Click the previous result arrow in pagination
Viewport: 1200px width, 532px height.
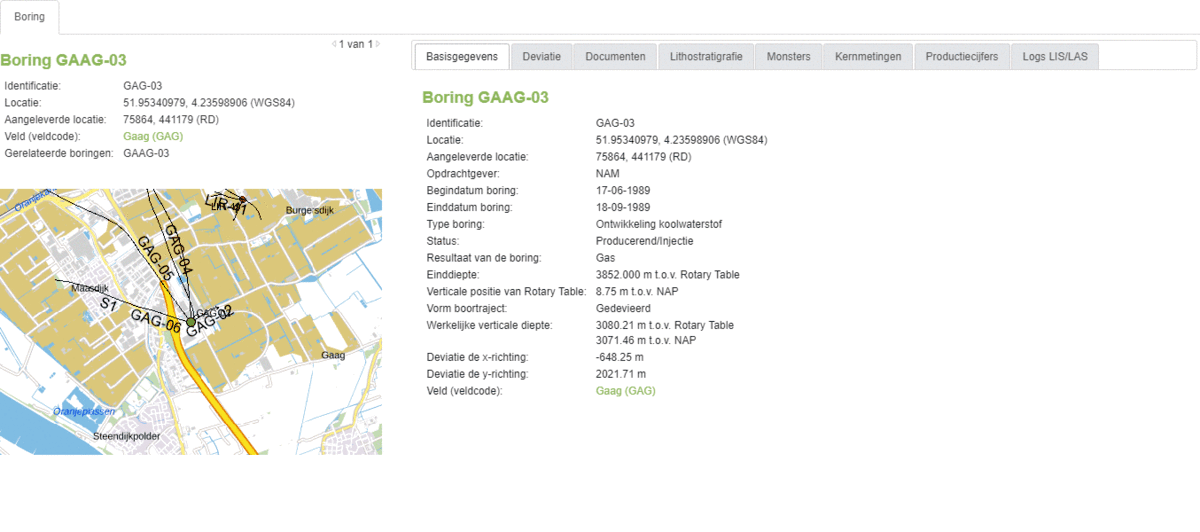[334, 44]
